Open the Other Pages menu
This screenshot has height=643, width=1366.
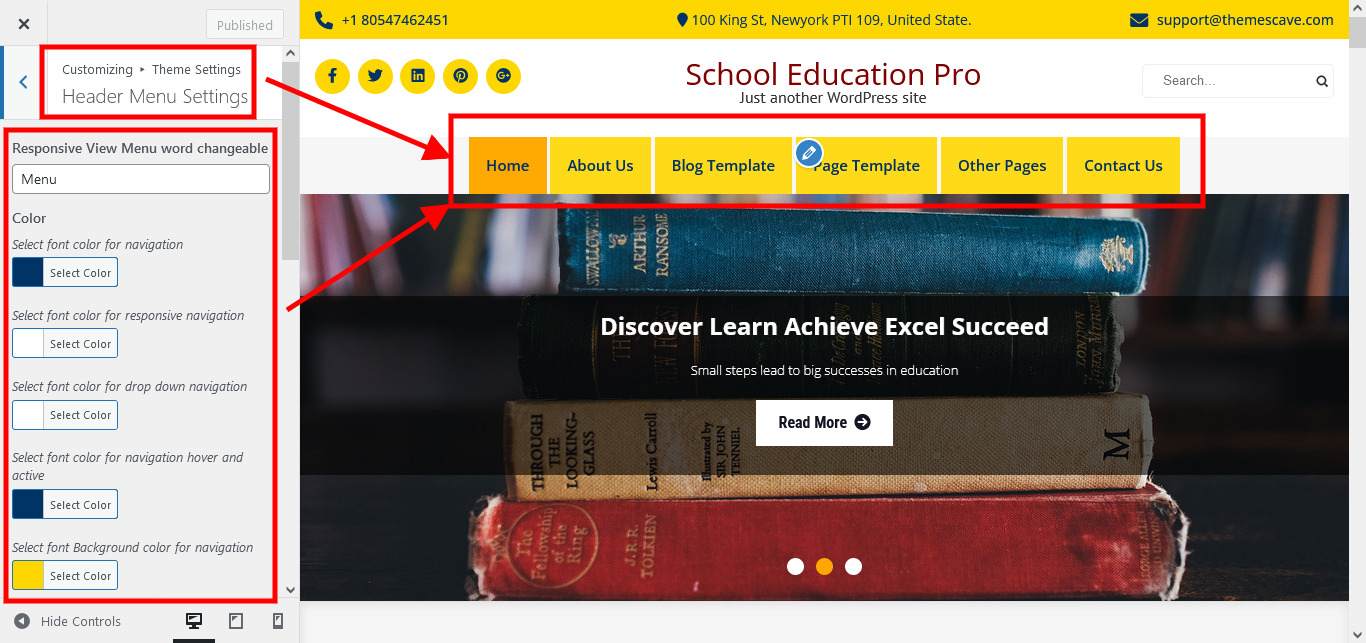(x=1002, y=165)
